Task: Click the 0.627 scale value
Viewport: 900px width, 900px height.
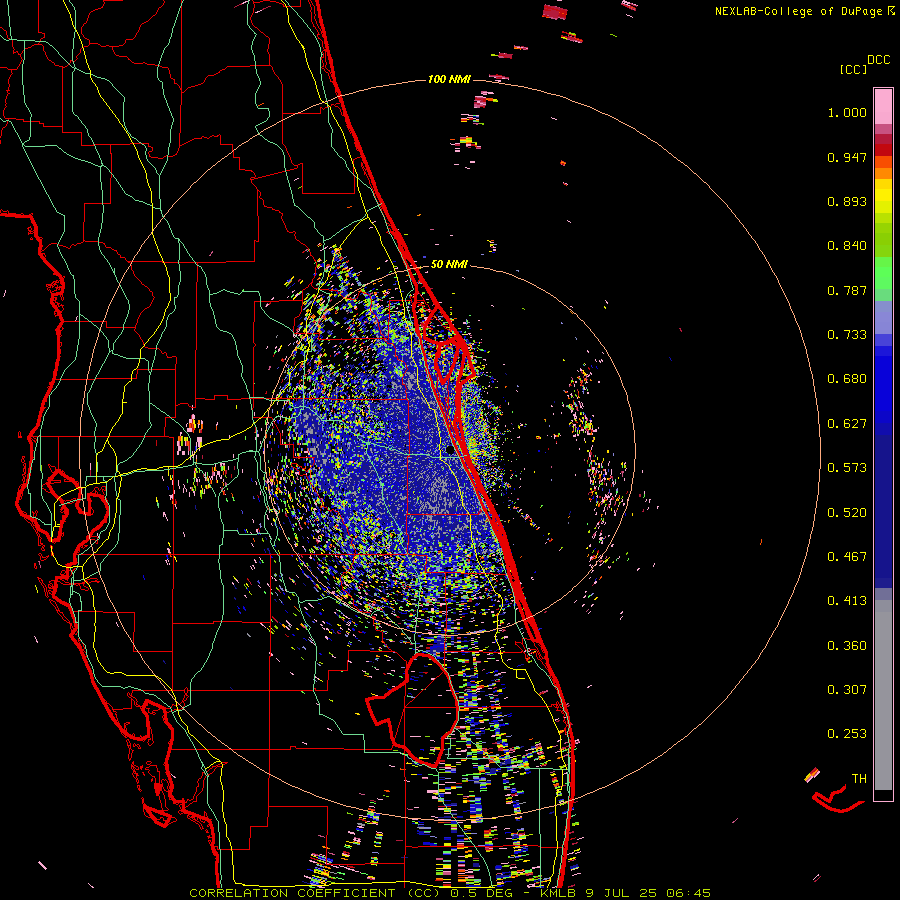Action: pyautogui.click(x=847, y=424)
